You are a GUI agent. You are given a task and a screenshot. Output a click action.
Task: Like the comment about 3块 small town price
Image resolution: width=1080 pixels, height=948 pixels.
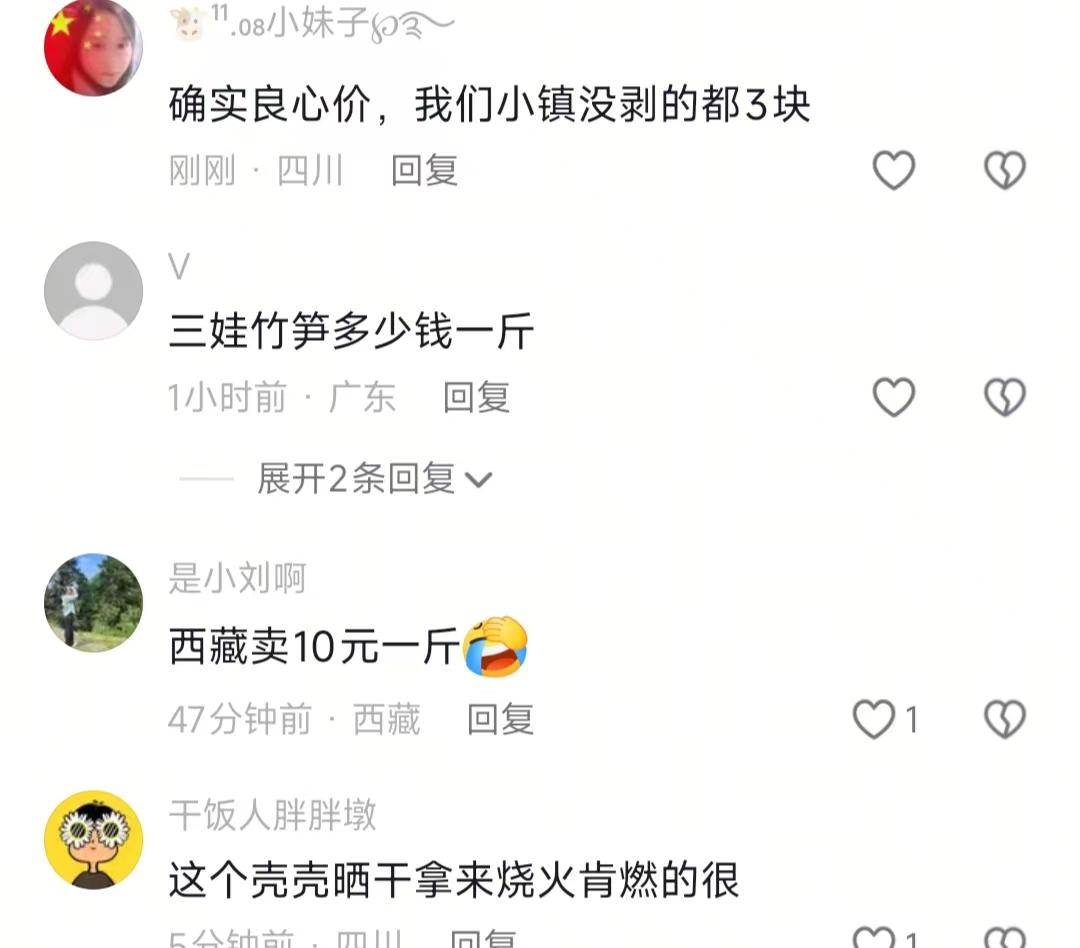coord(893,169)
